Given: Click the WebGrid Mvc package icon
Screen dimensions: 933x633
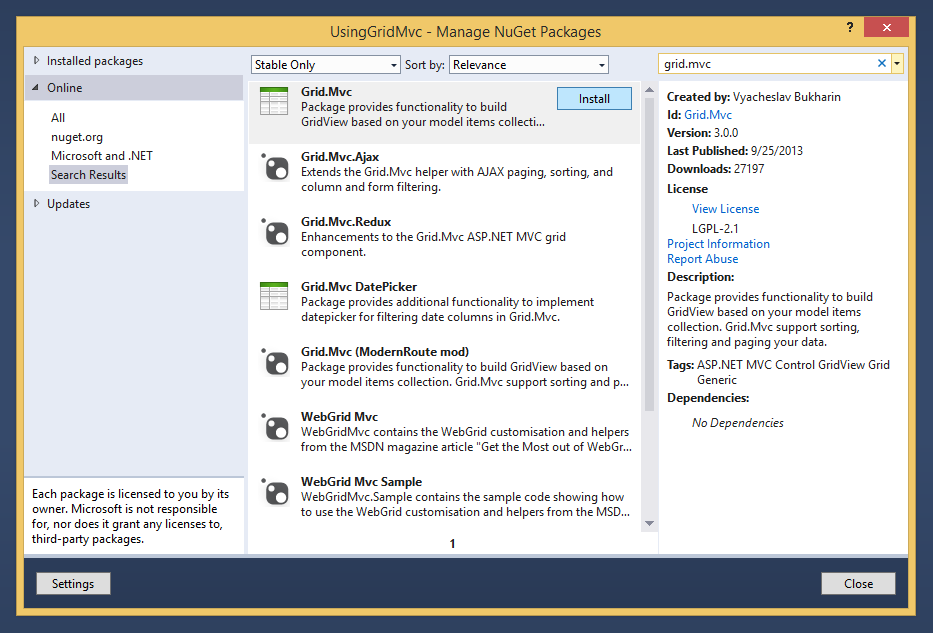Looking at the screenshot, I should tap(275, 426).
